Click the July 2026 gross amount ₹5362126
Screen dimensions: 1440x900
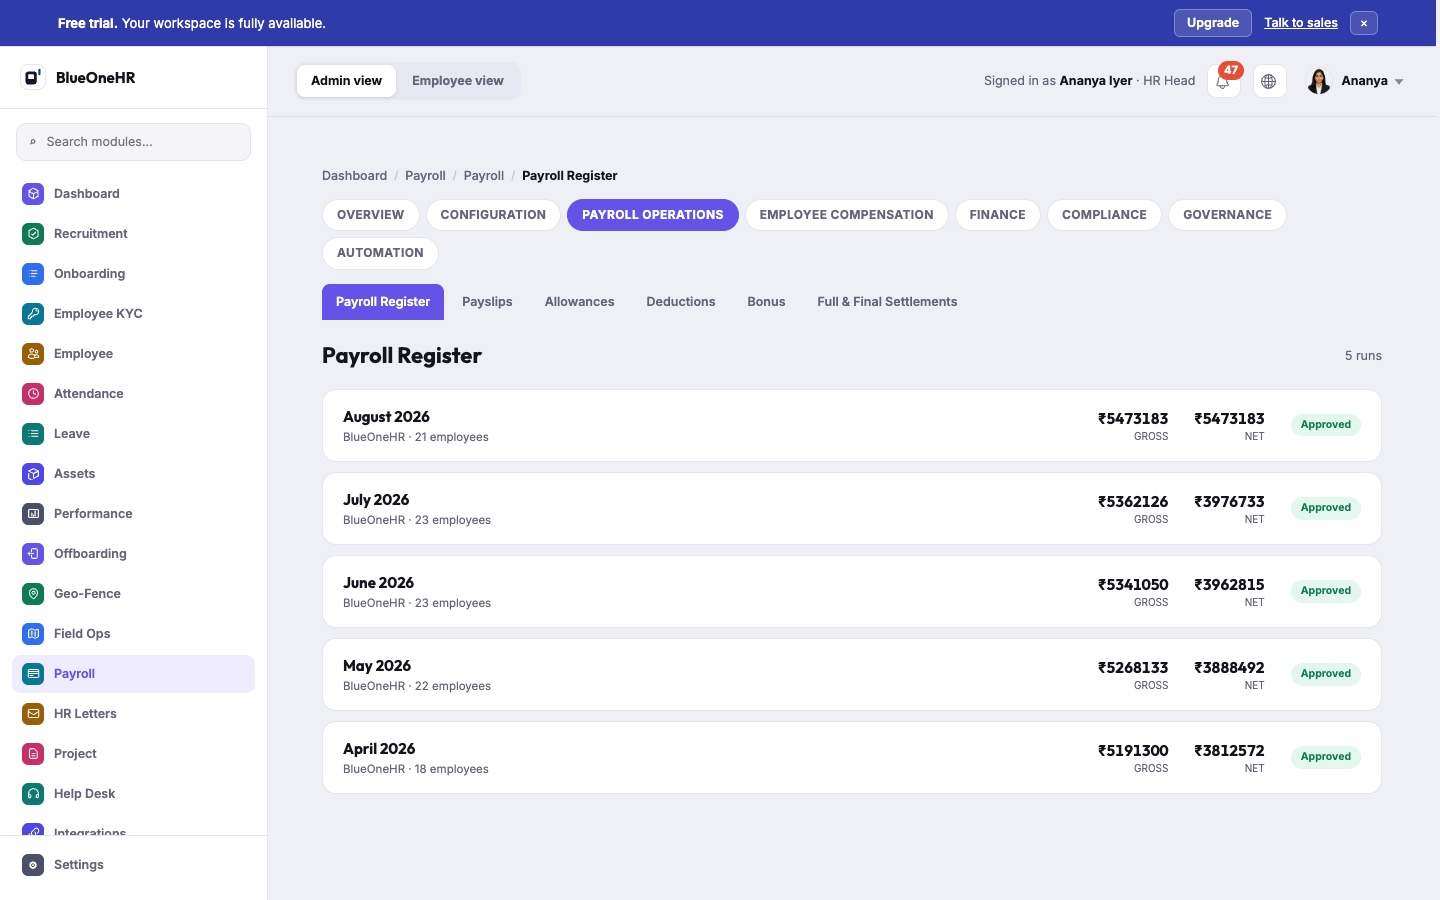[1133, 502]
